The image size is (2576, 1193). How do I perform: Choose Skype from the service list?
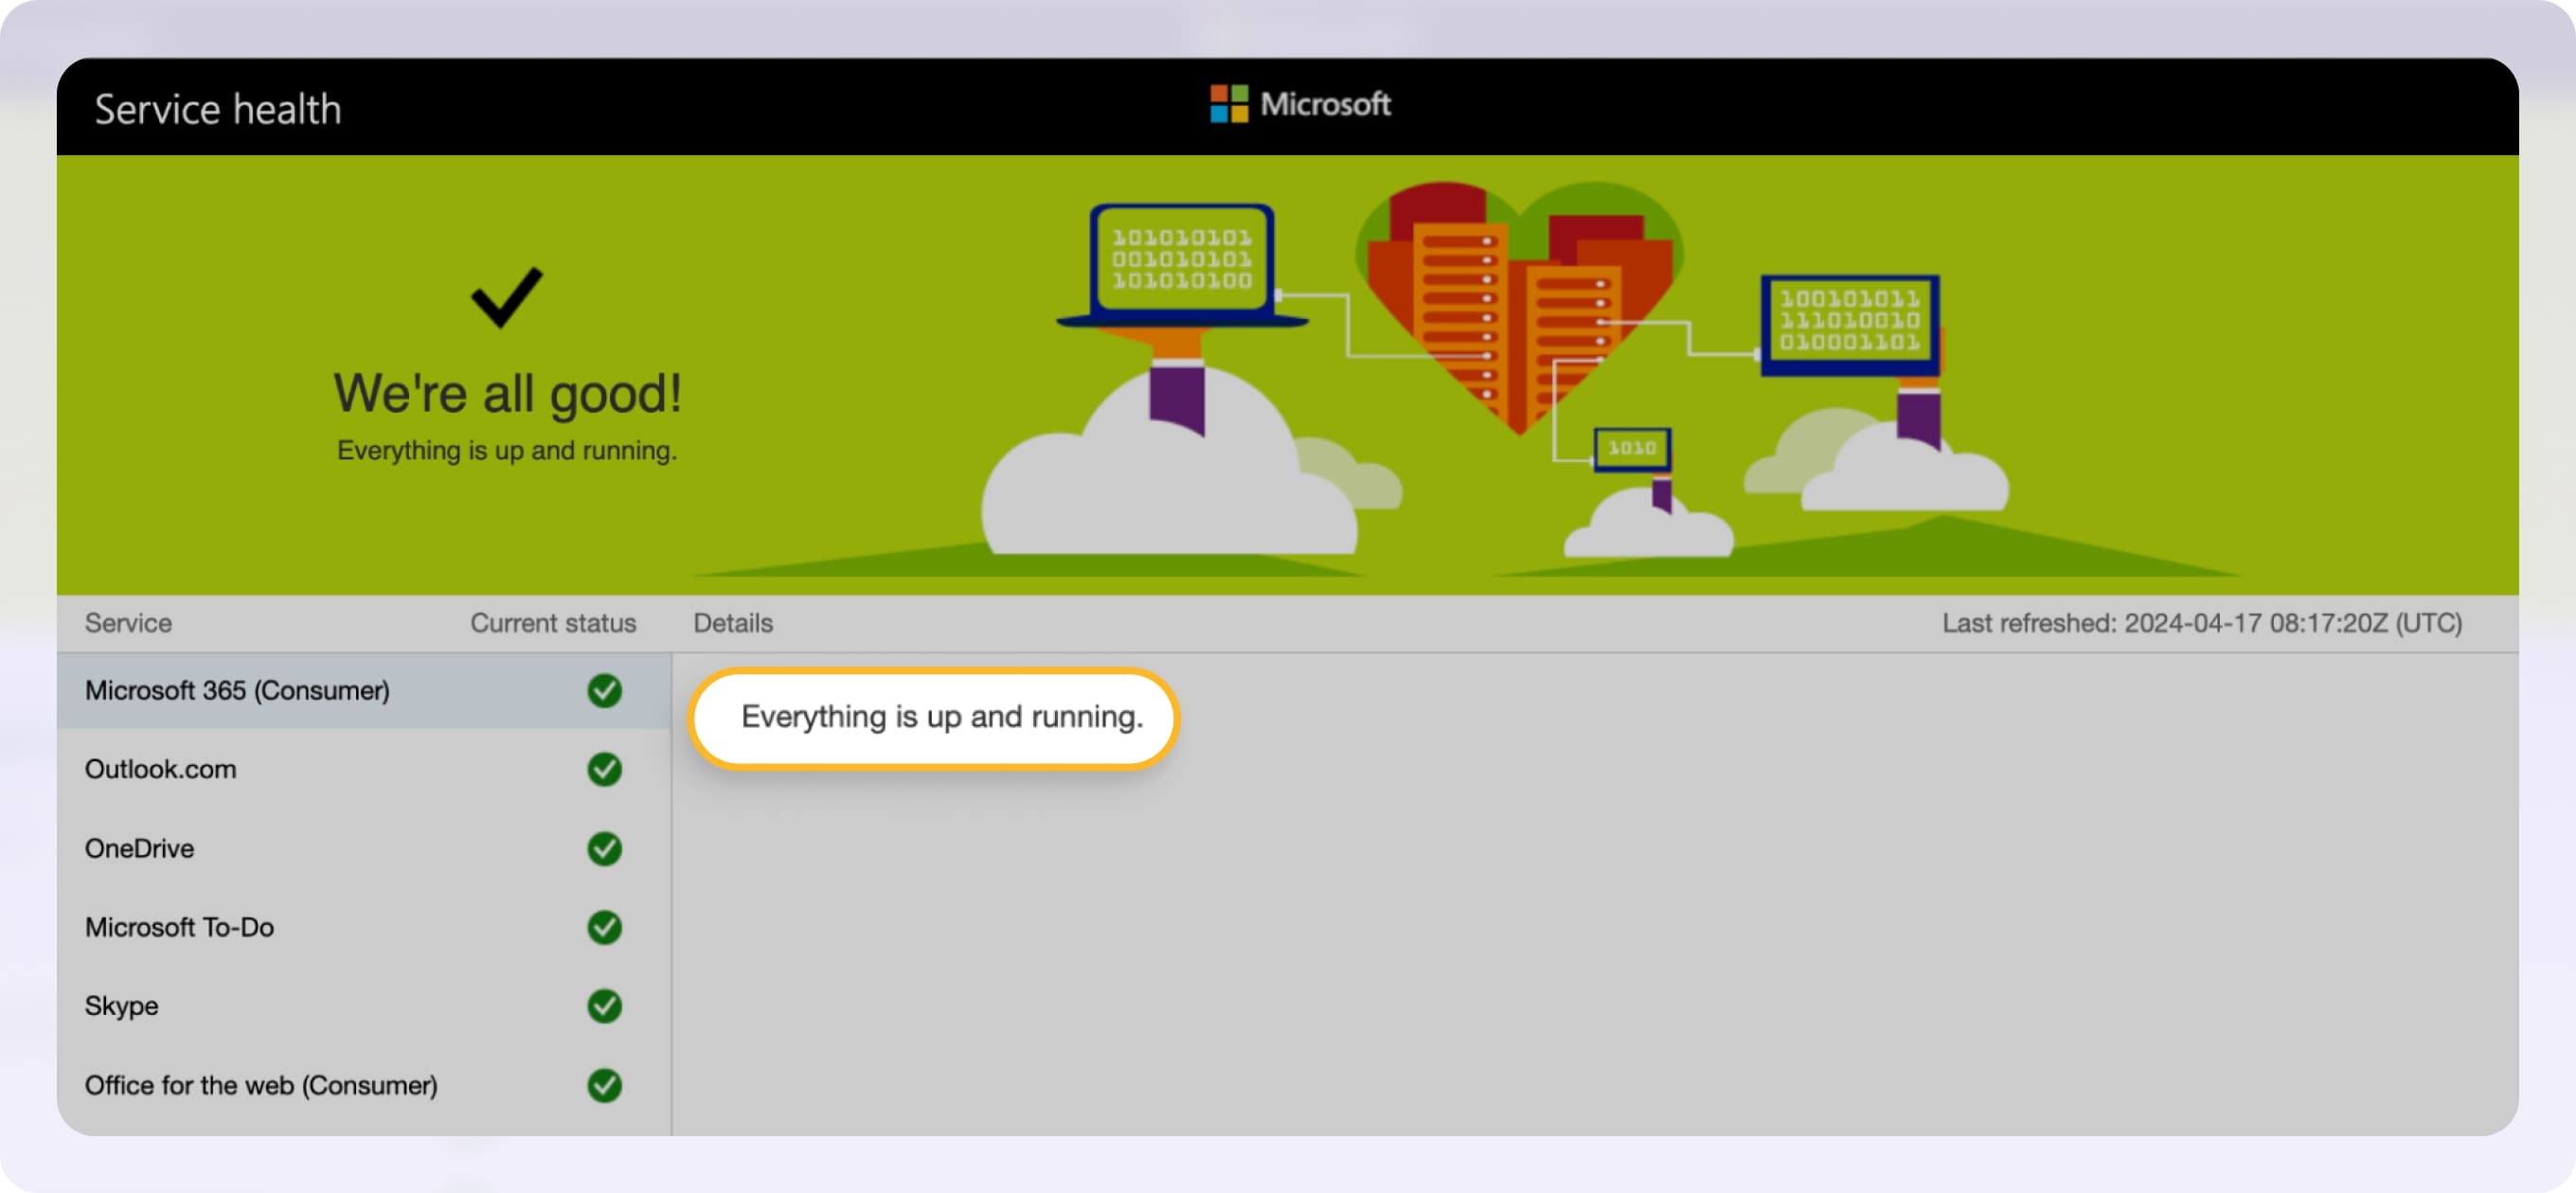(x=122, y=1006)
